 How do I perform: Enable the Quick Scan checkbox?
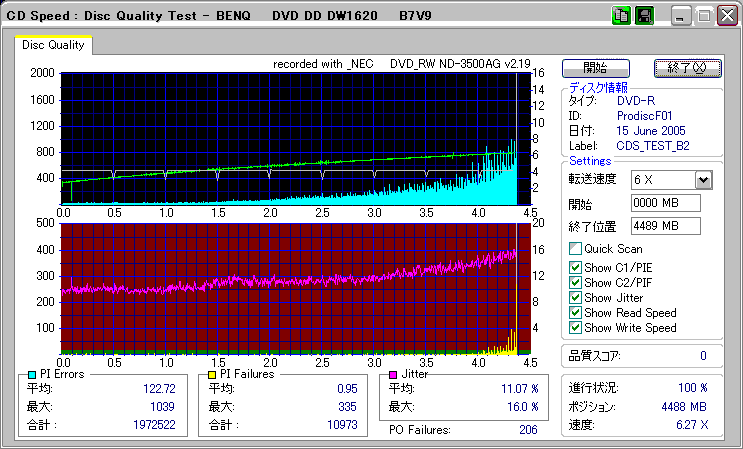pos(575,248)
